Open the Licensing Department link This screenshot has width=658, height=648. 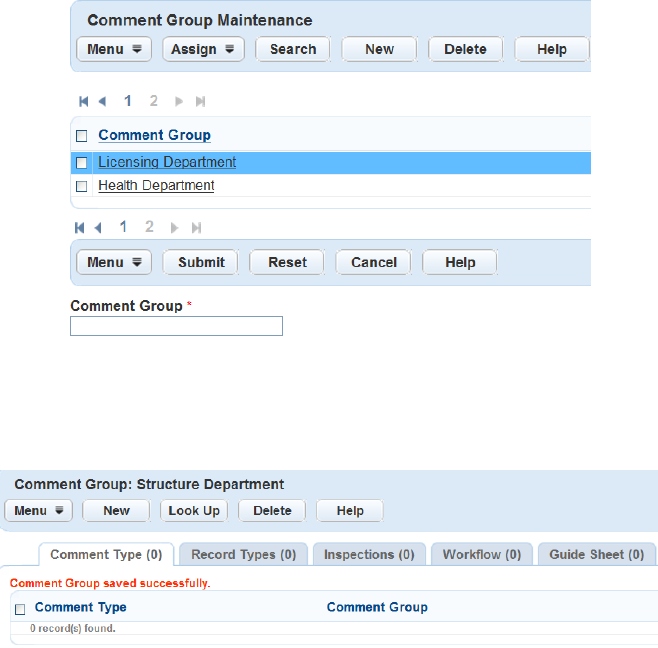[x=167, y=162]
